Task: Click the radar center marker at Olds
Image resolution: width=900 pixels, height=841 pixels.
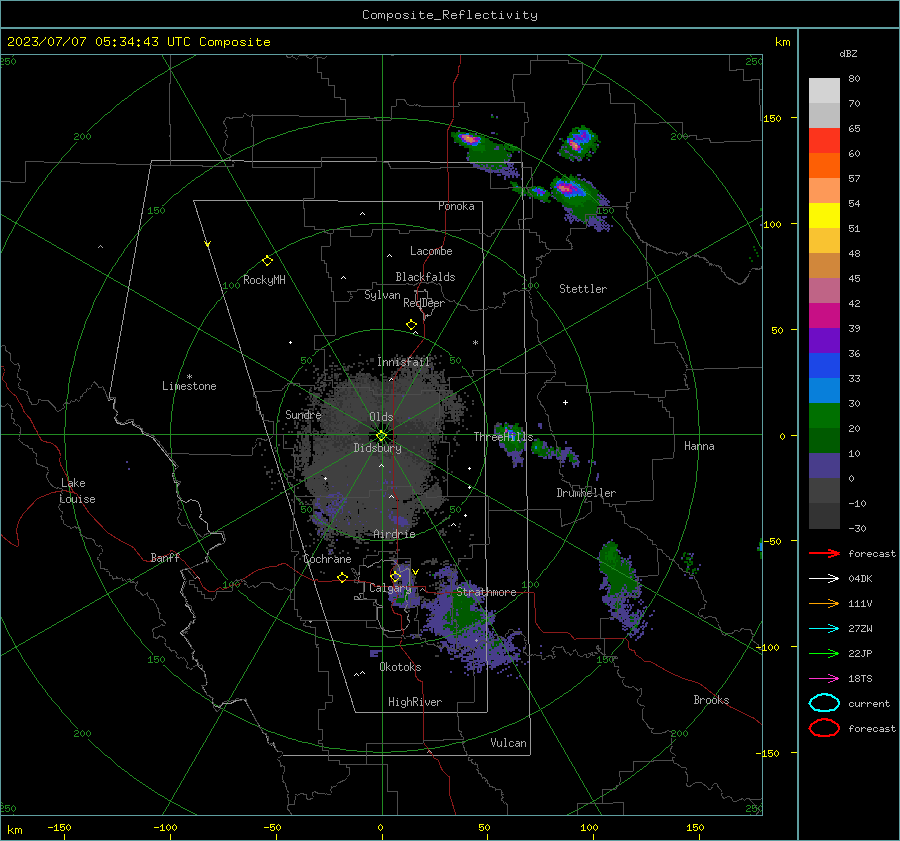Action: (381, 435)
